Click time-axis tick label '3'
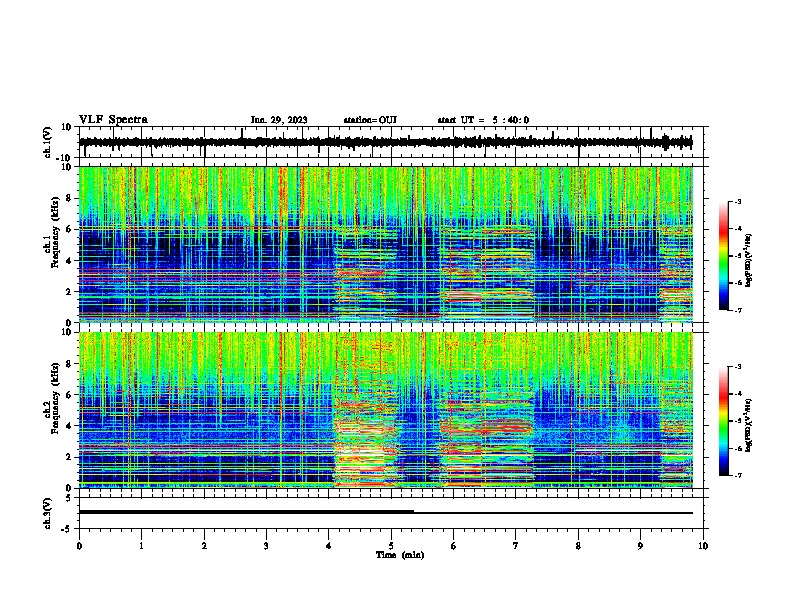 point(266,546)
